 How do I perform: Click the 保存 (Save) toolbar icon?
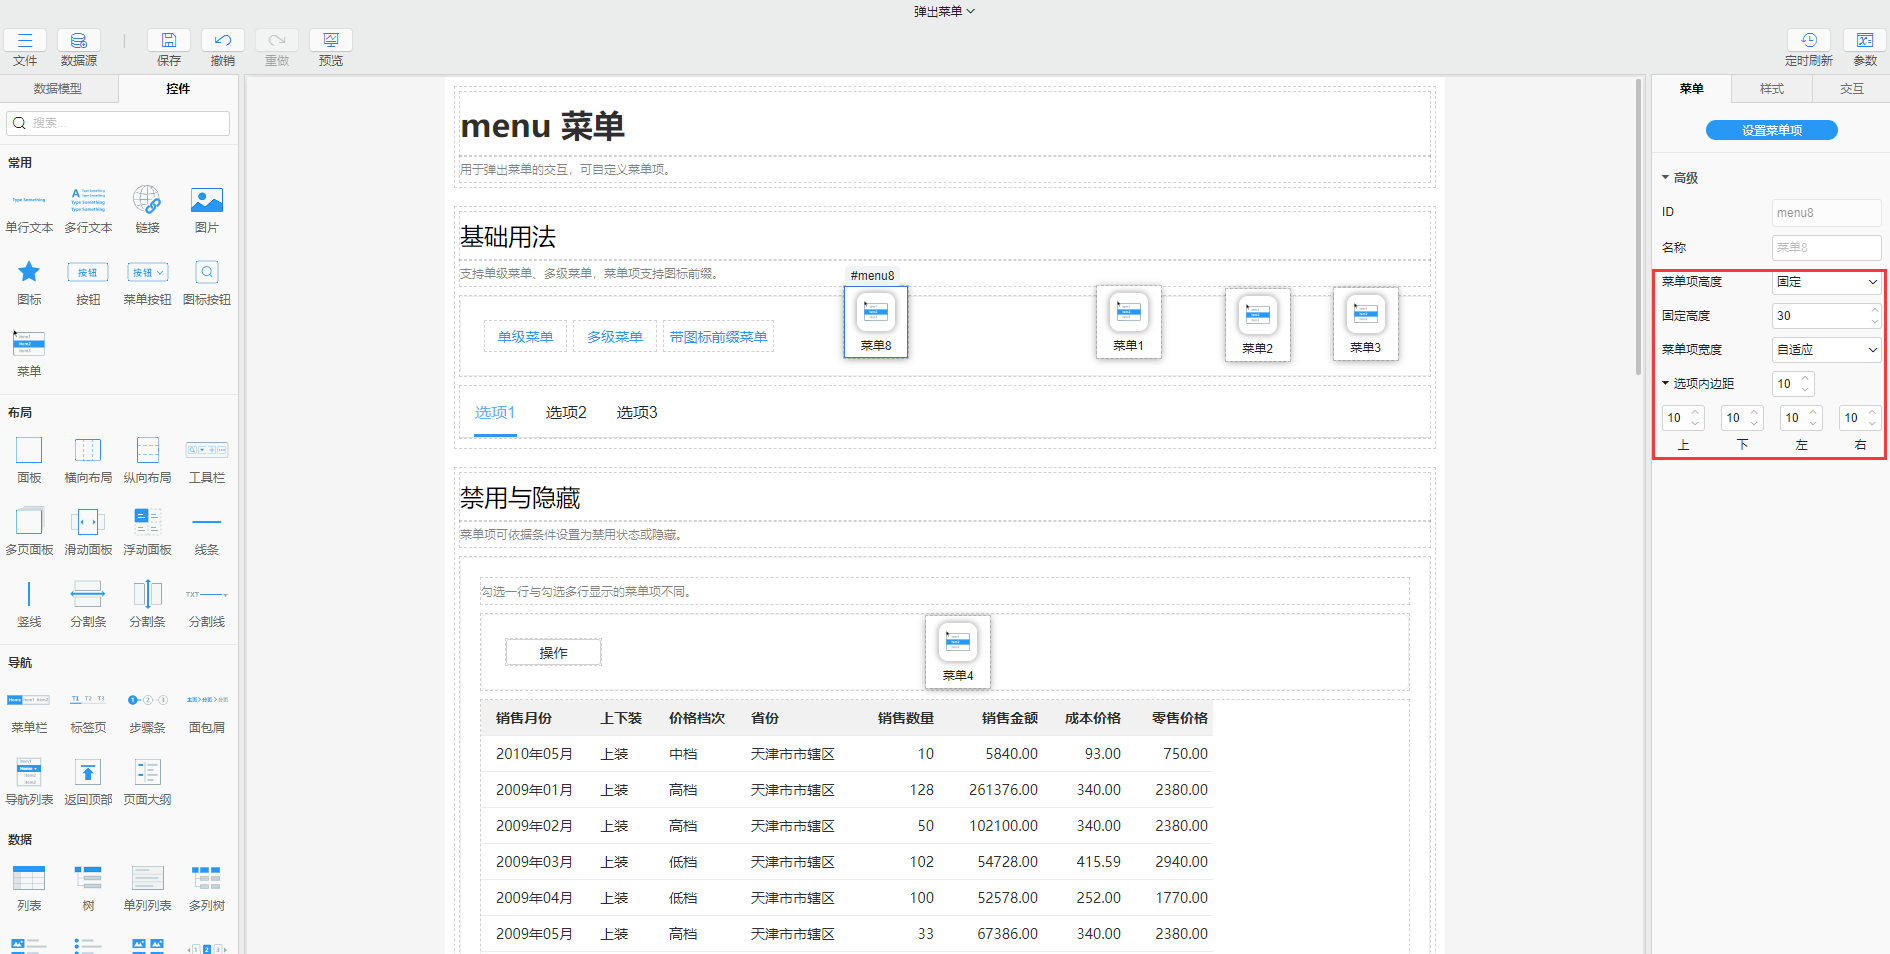(x=168, y=41)
